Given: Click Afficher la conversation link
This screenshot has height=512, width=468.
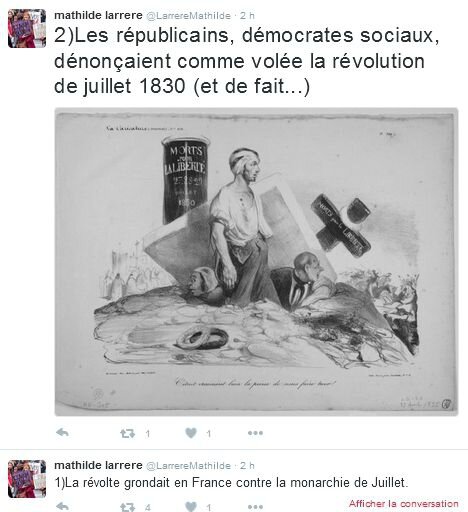Looking at the screenshot, I should (x=403, y=503).
